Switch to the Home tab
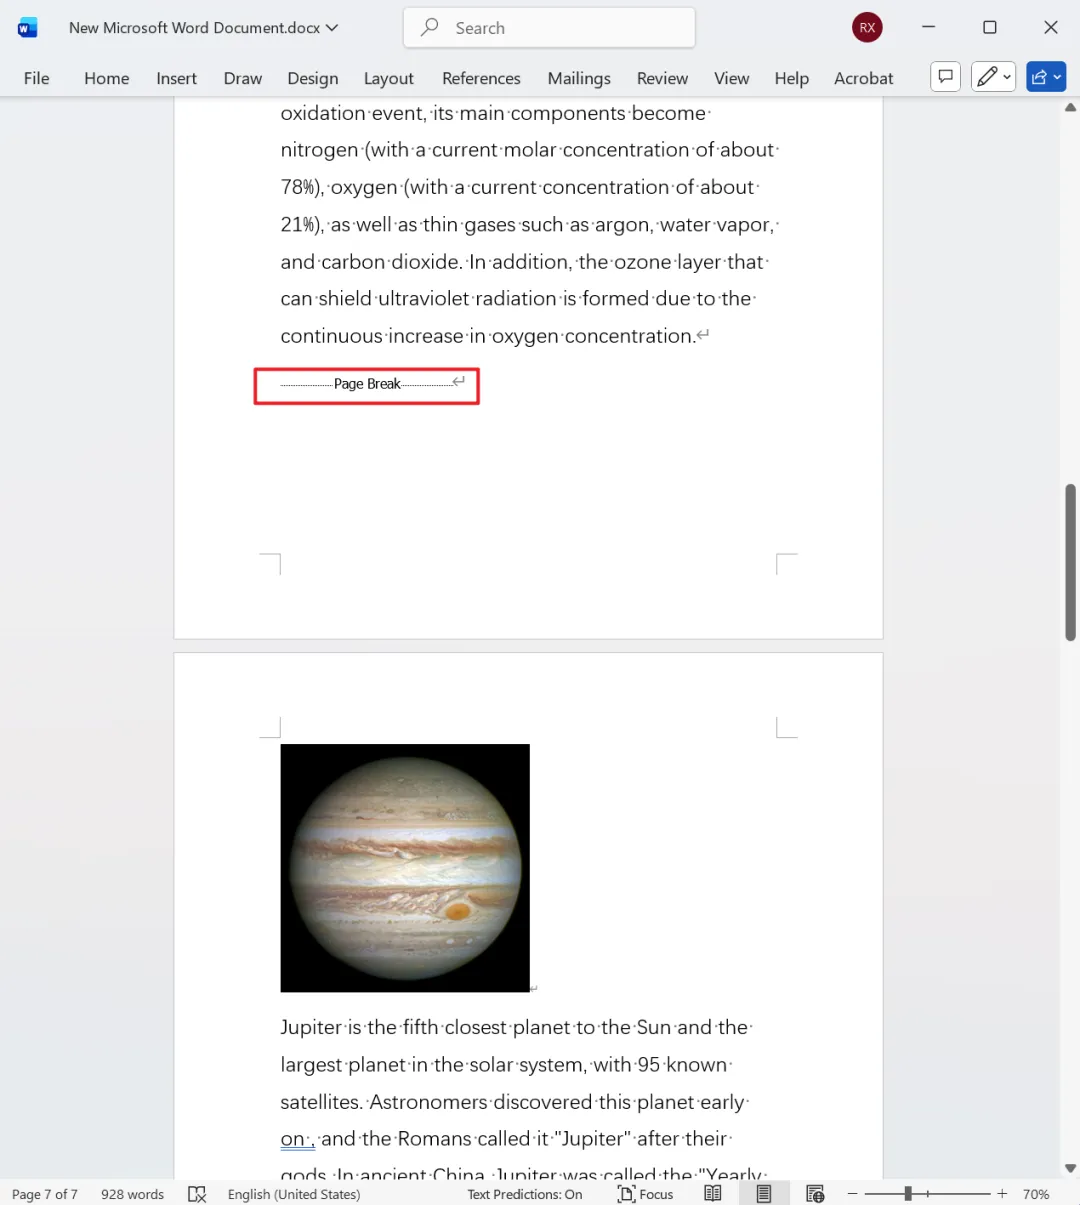 (x=107, y=78)
